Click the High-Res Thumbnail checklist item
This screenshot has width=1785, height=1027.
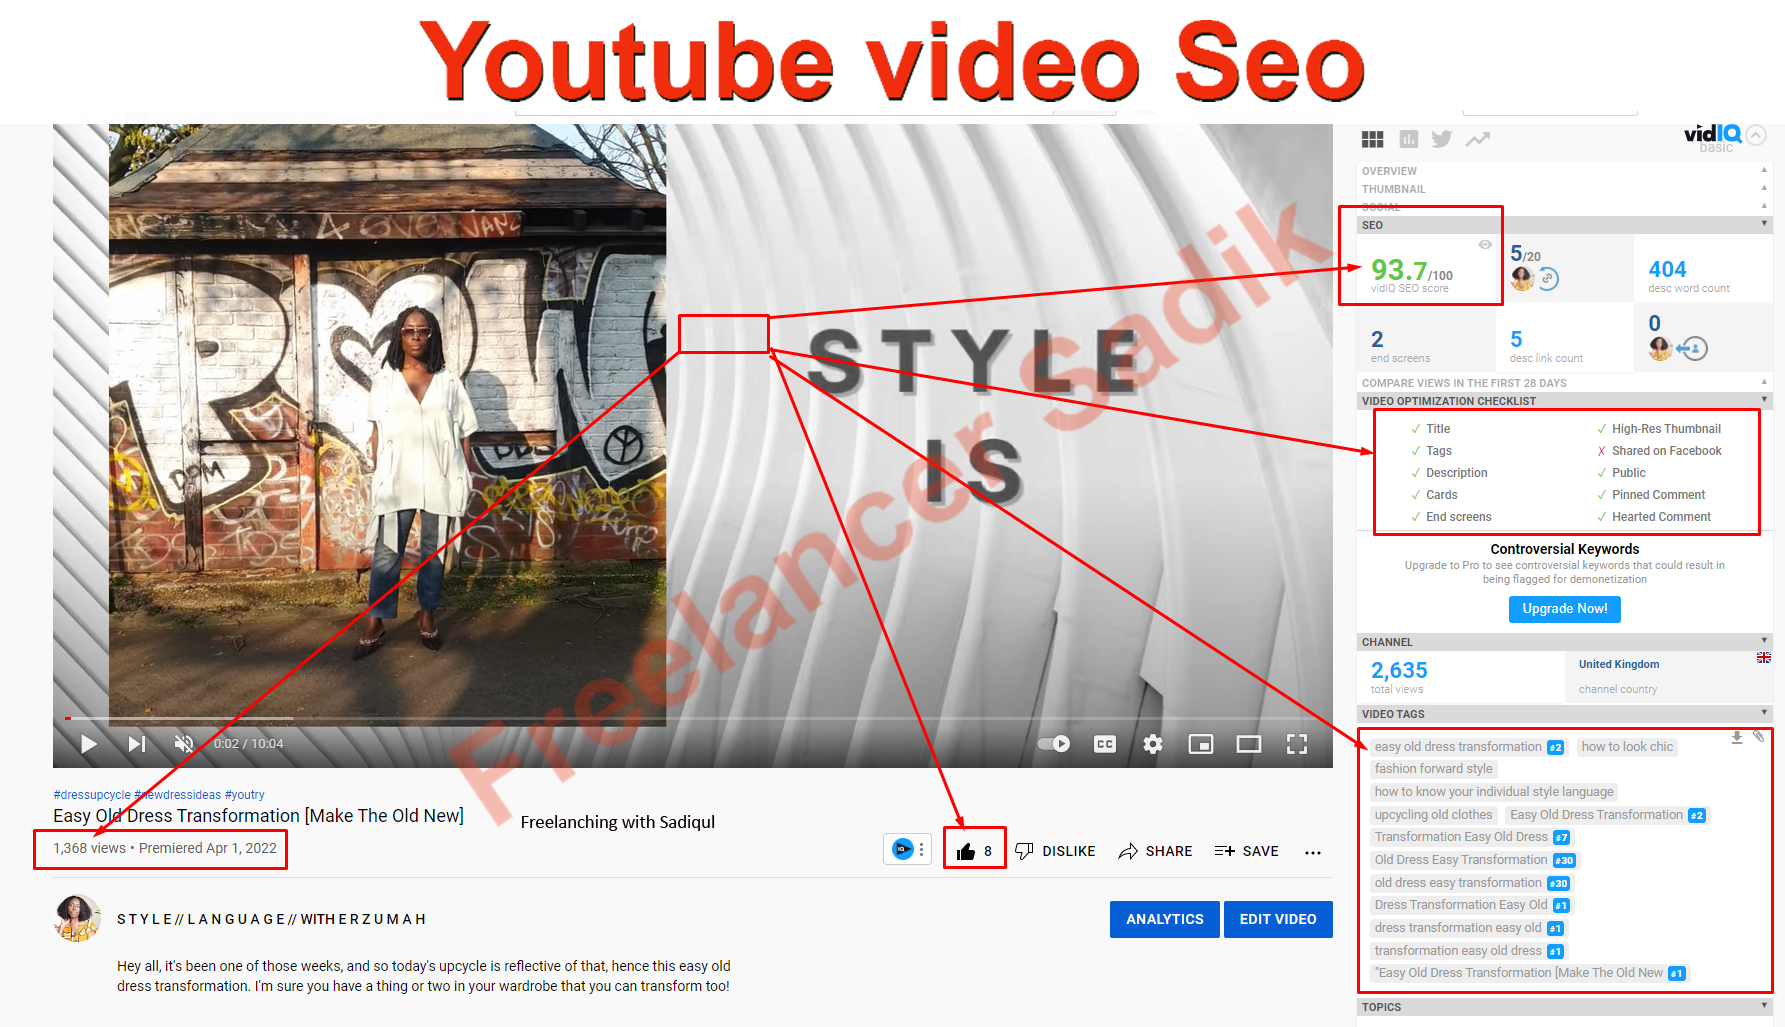[x=1659, y=429]
